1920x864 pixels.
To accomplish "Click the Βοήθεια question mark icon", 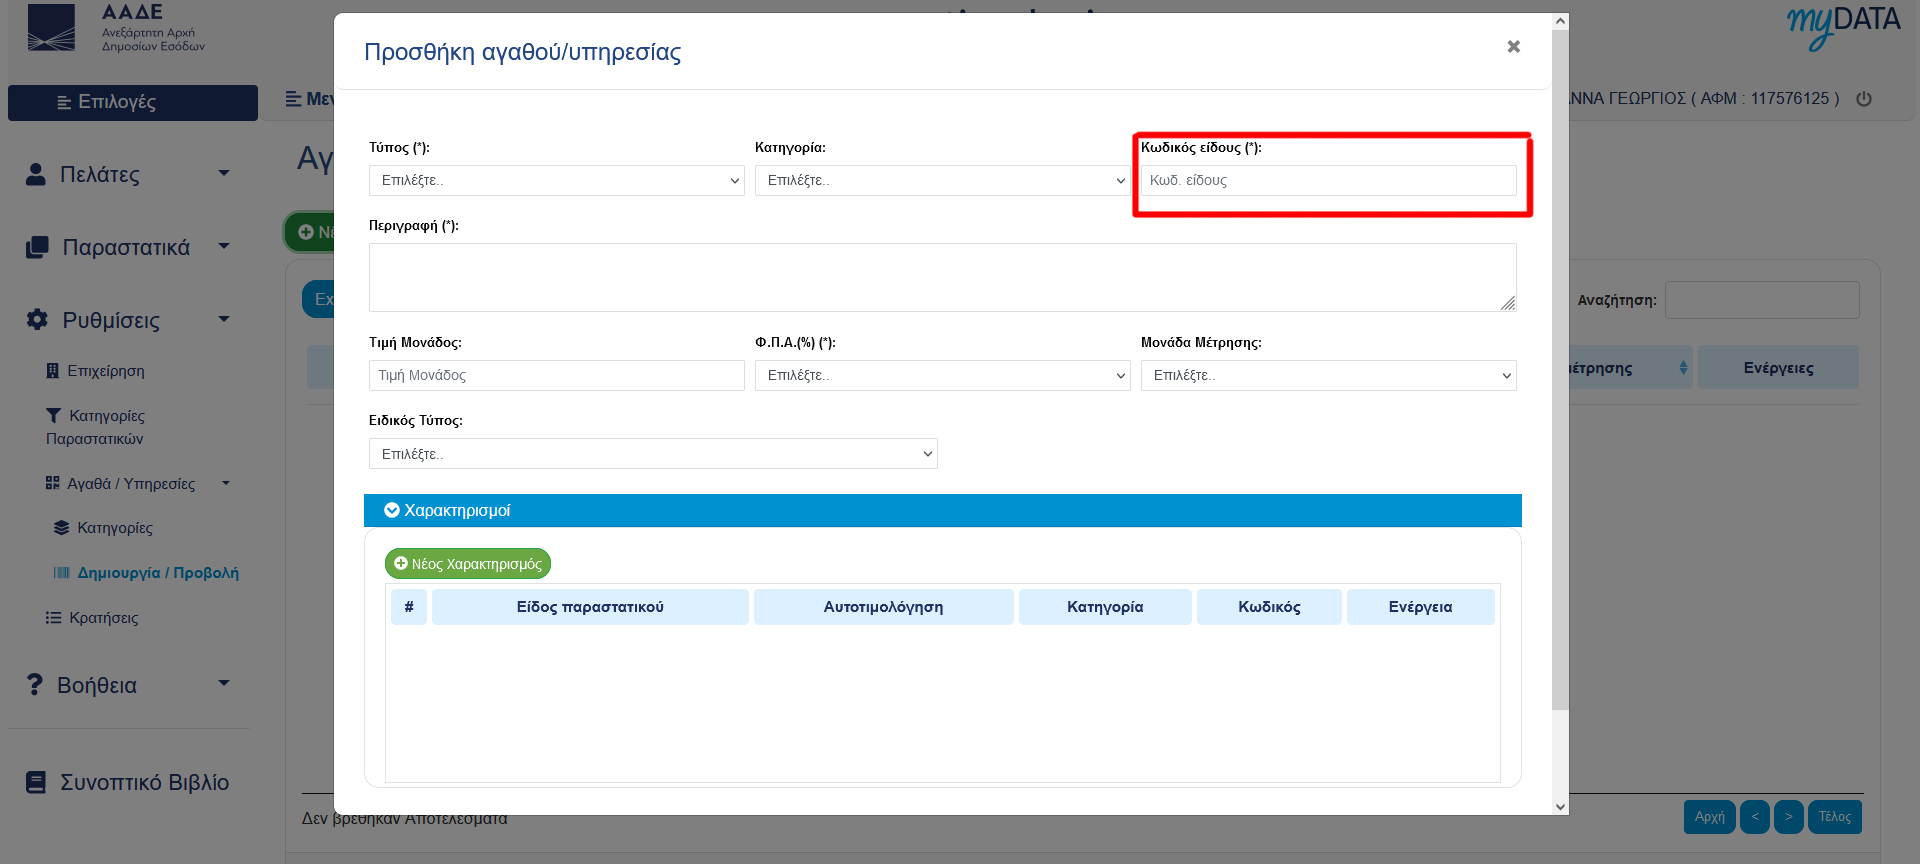I will pos(35,685).
